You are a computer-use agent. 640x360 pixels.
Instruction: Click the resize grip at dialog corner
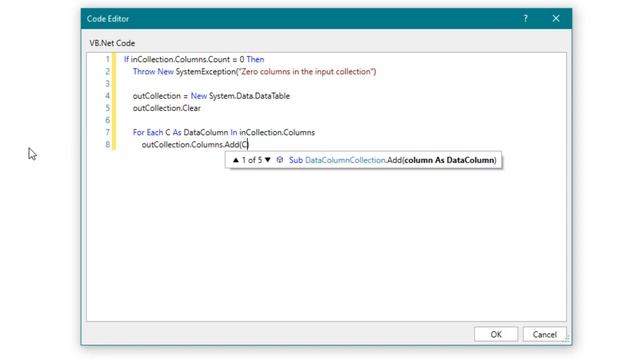[x=567, y=339]
